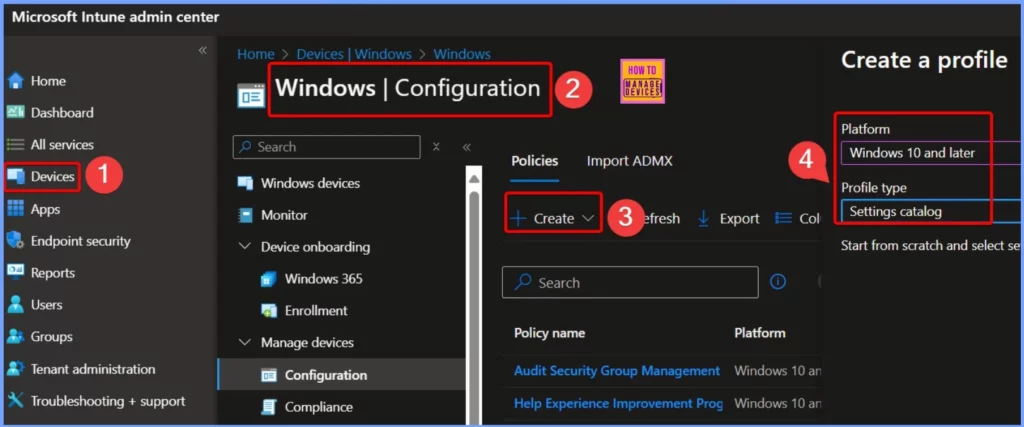
Task: Click the Endpoint security menu label
Action: 81,241
